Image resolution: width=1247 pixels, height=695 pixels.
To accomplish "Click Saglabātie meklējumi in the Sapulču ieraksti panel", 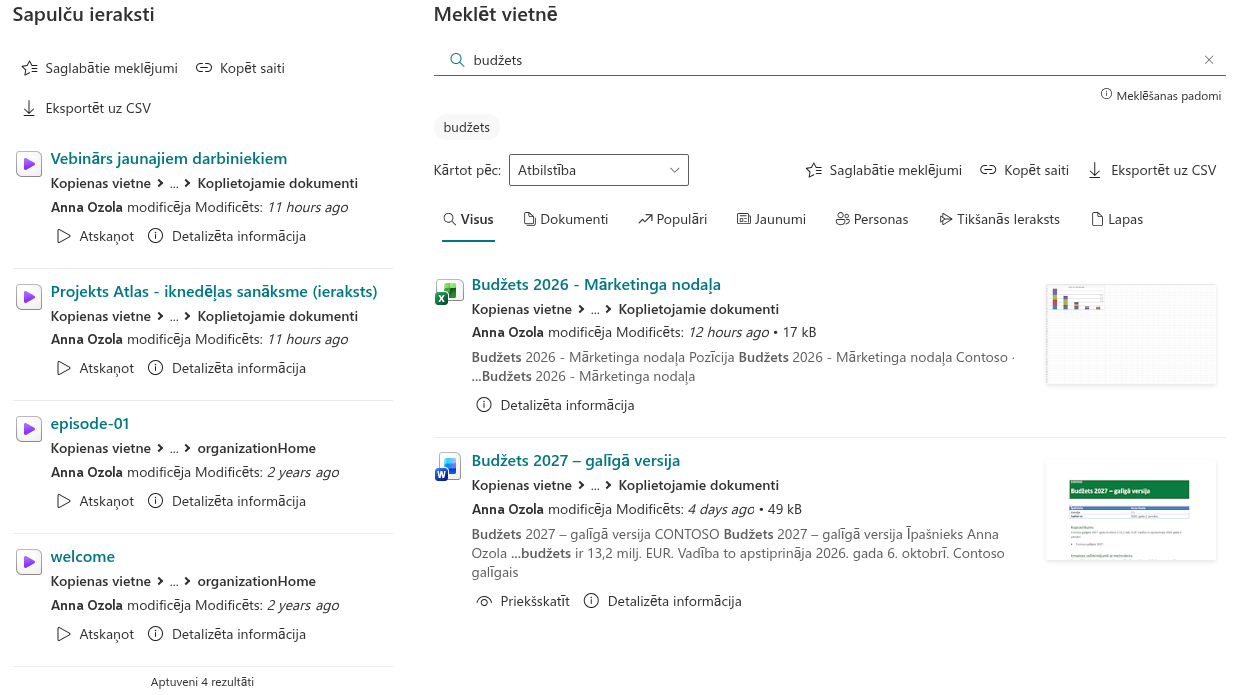I will [99, 68].
